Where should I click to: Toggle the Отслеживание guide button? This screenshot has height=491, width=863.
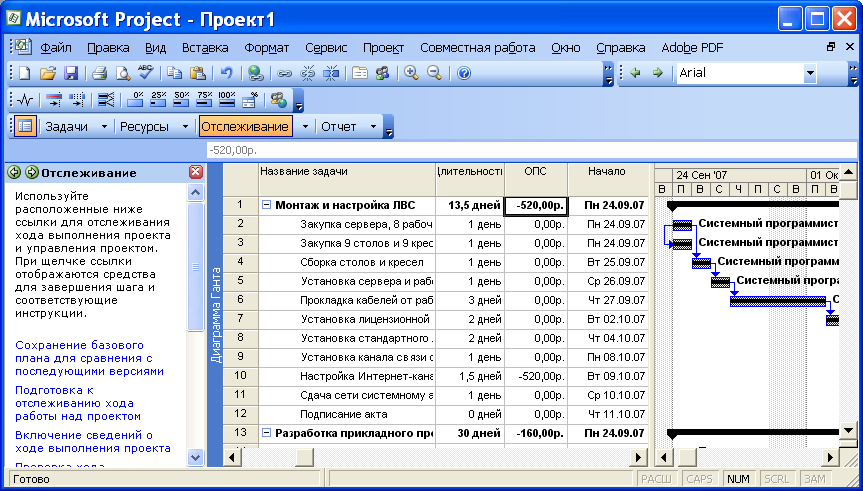tap(245, 127)
